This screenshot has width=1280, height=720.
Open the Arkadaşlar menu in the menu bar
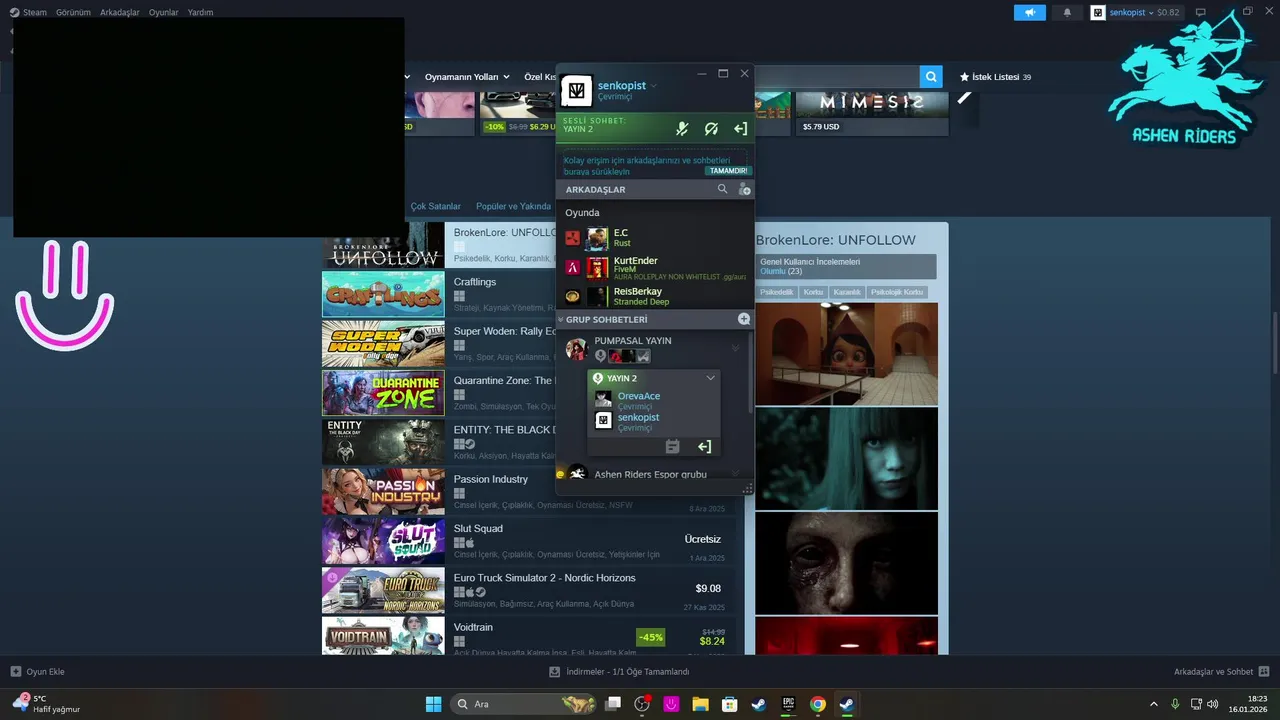pos(120,12)
